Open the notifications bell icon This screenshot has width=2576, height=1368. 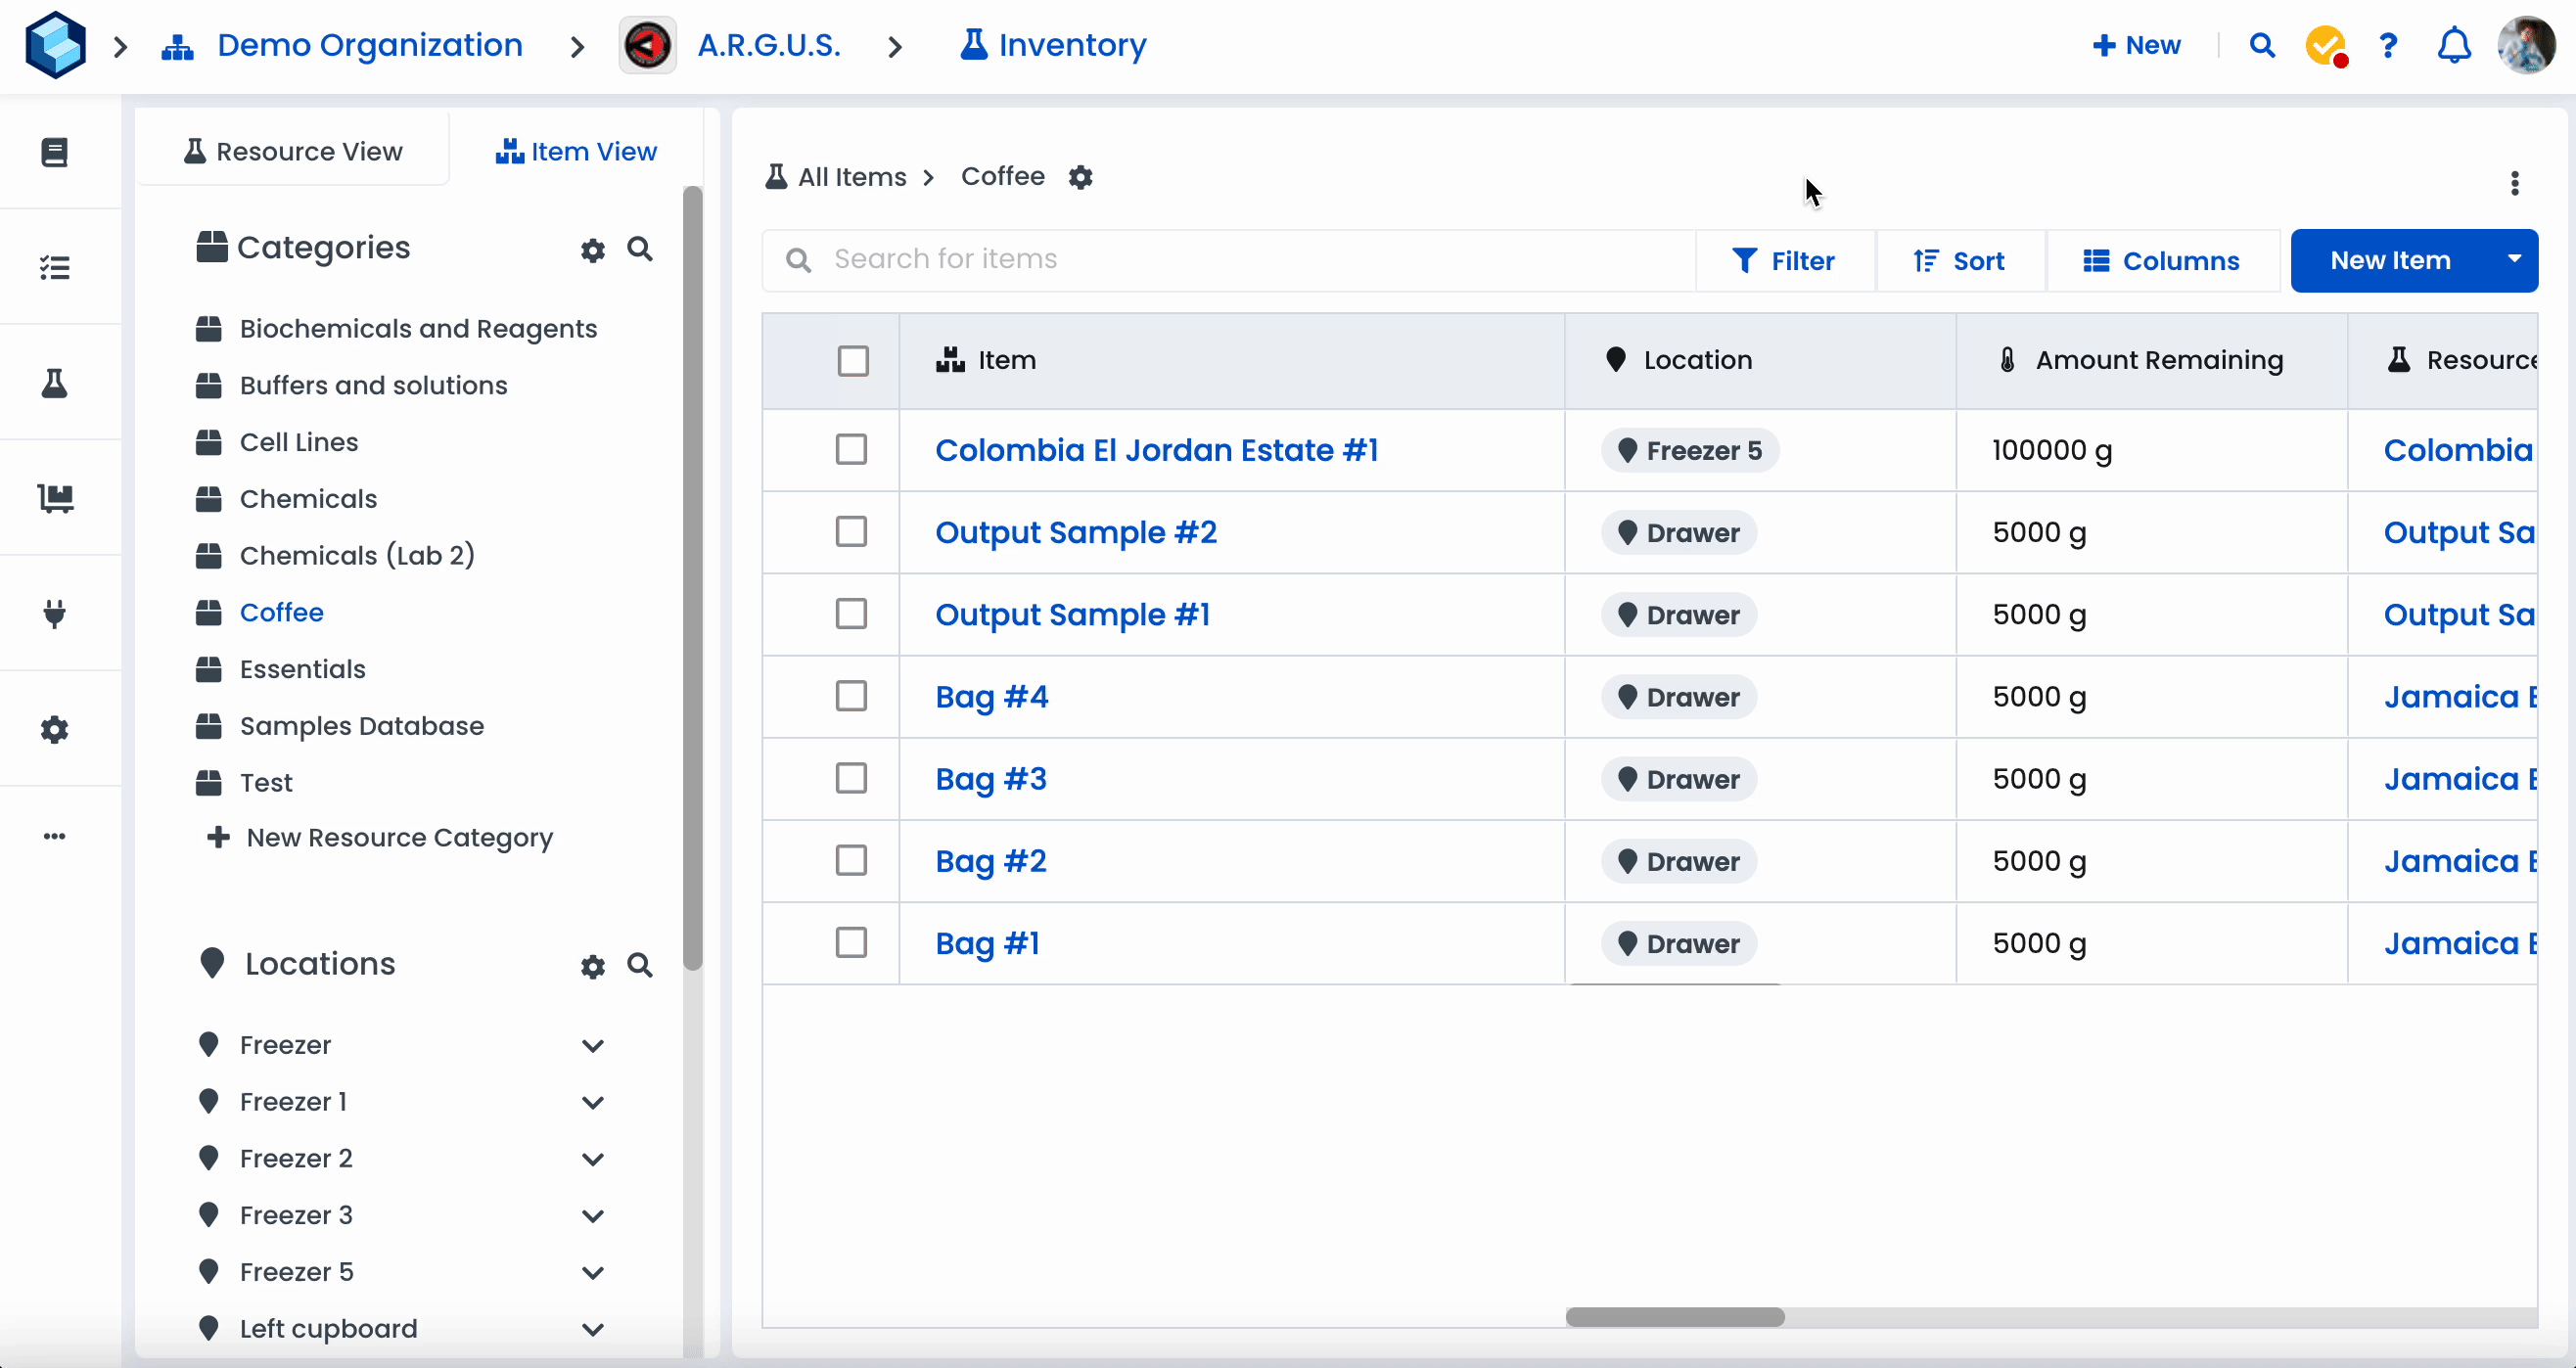click(2454, 46)
